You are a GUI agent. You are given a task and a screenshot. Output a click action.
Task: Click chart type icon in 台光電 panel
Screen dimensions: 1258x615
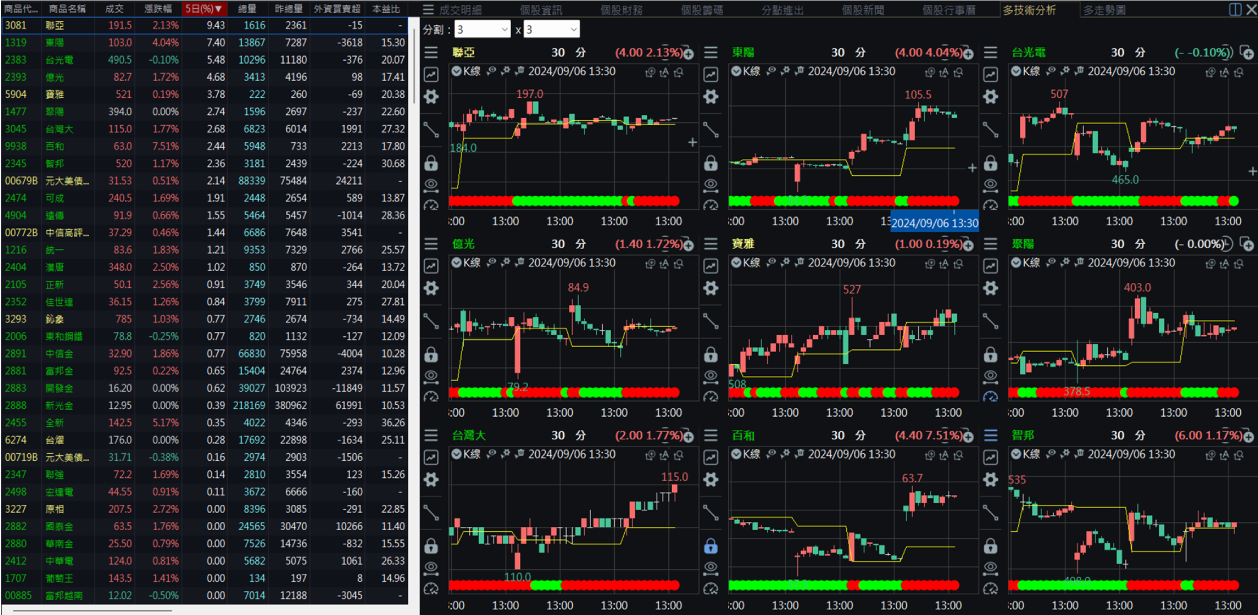pos(990,74)
